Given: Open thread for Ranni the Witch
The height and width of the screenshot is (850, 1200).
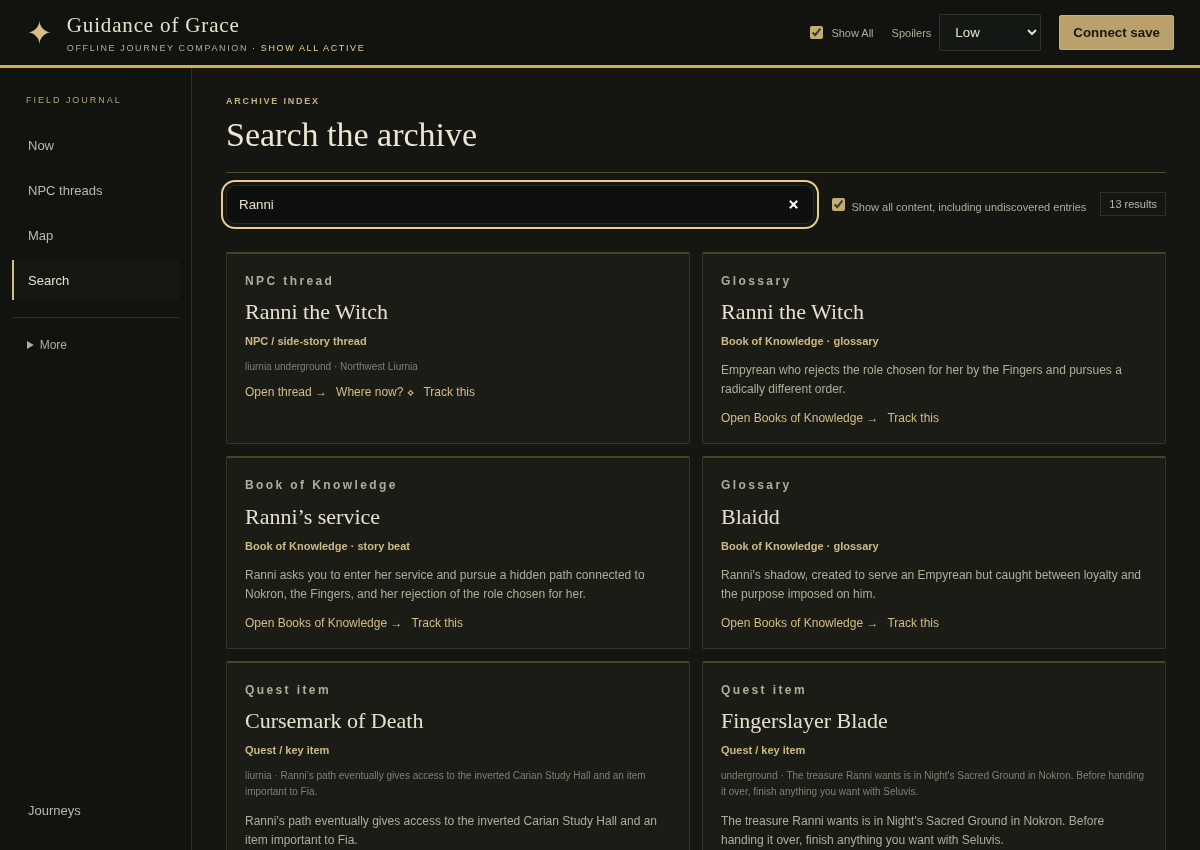Looking at the screenshot, I should point(285,392).
